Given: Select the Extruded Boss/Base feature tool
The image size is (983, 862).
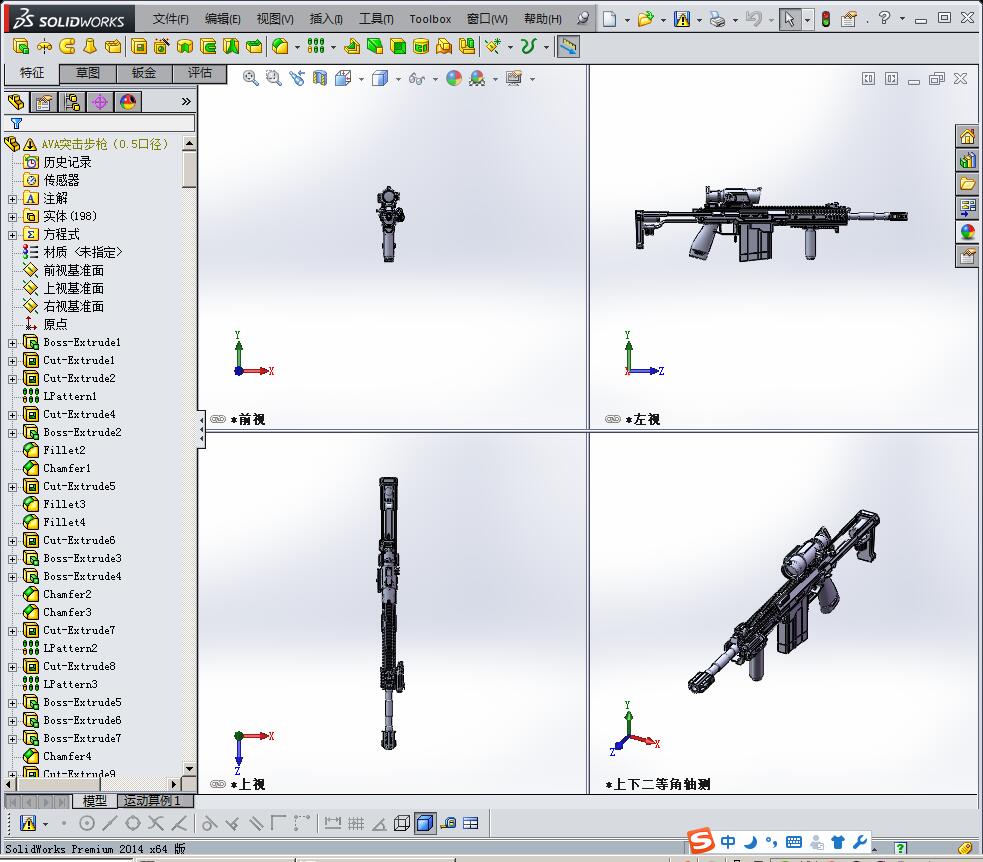Looking at the screenshot, I should 21,46.
